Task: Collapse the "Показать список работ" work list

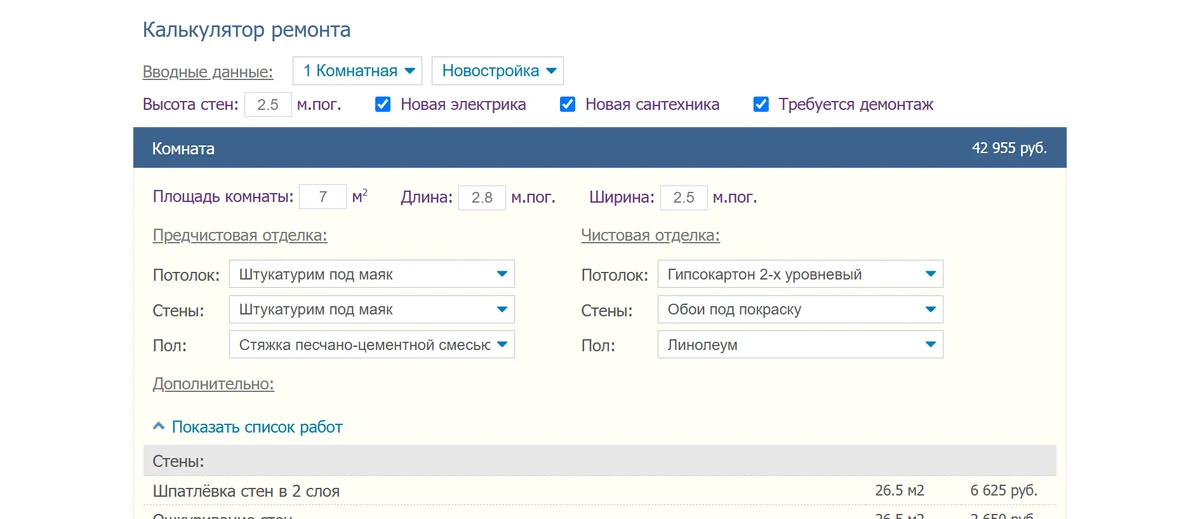Action: point(256,427)
